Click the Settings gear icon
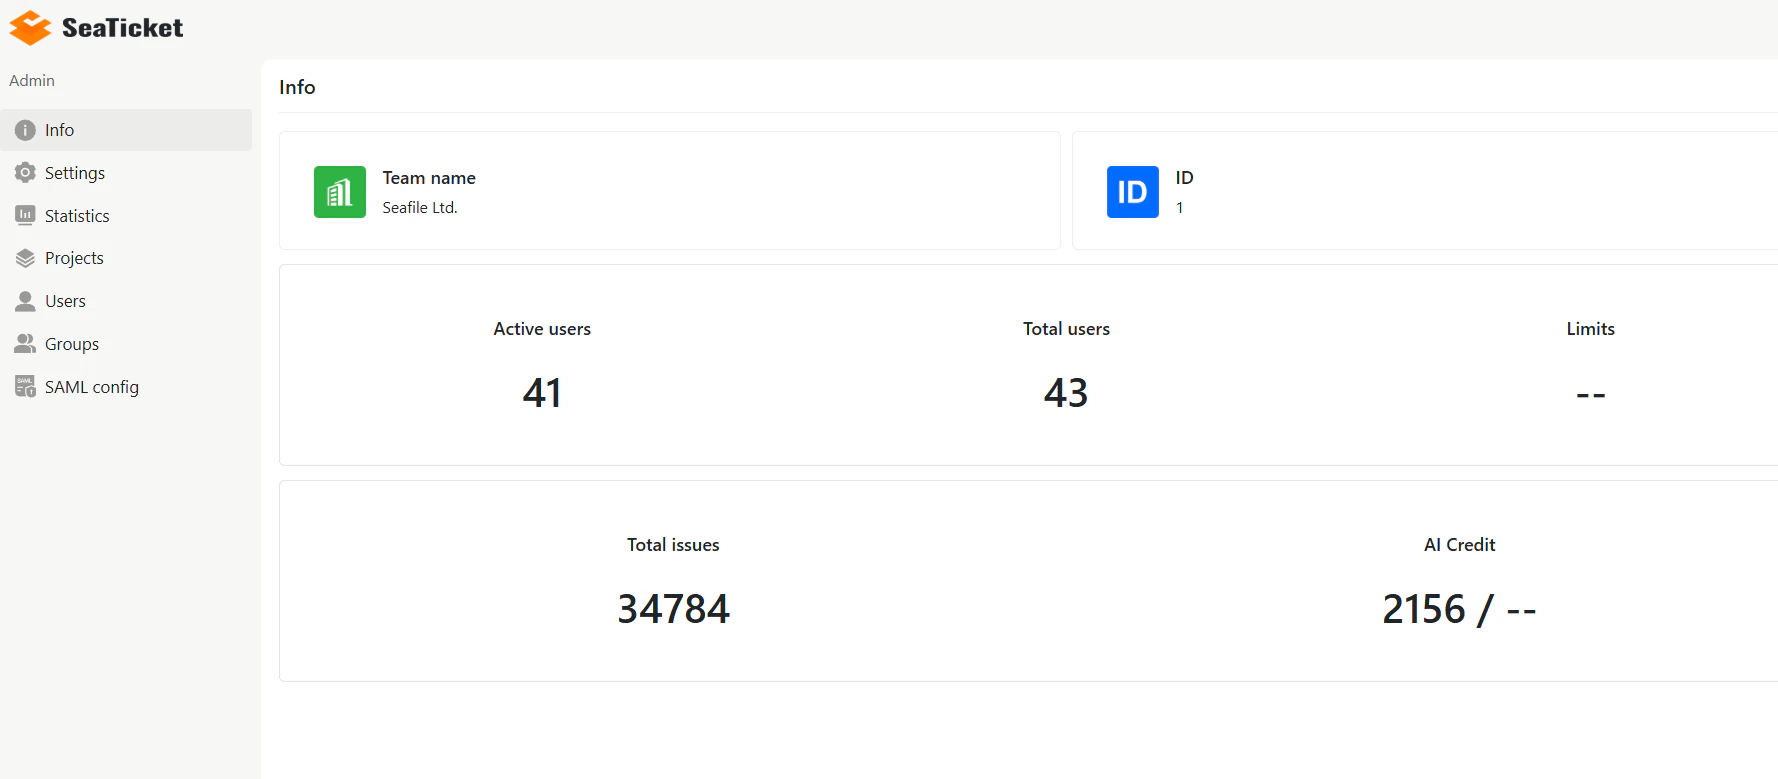 click(x=25, y=173)
